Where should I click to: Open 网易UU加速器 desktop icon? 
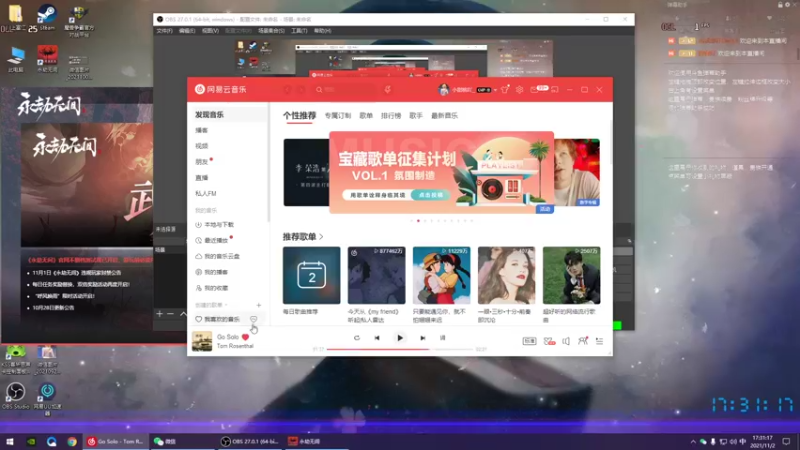click(x=47, y=399)
